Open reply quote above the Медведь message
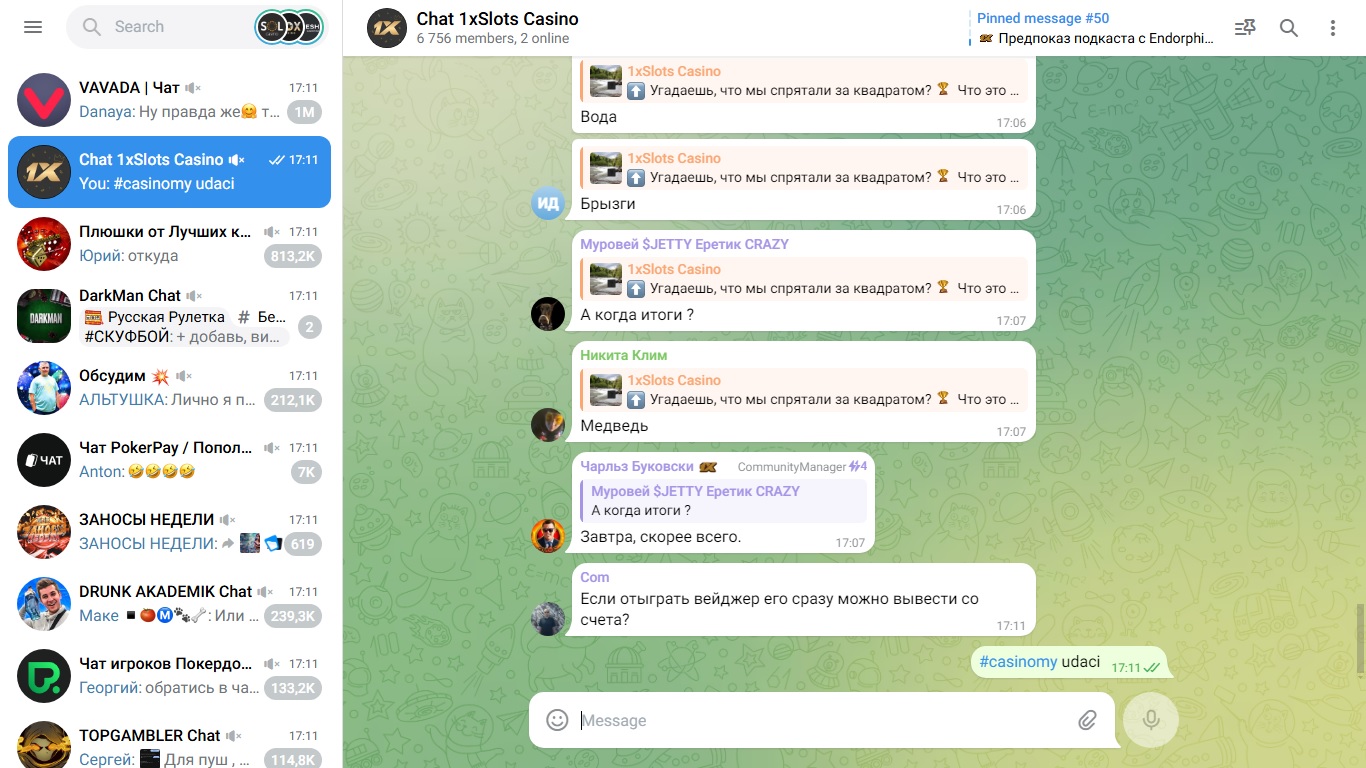Screen dimensions: 1366x768 [804, 390]
